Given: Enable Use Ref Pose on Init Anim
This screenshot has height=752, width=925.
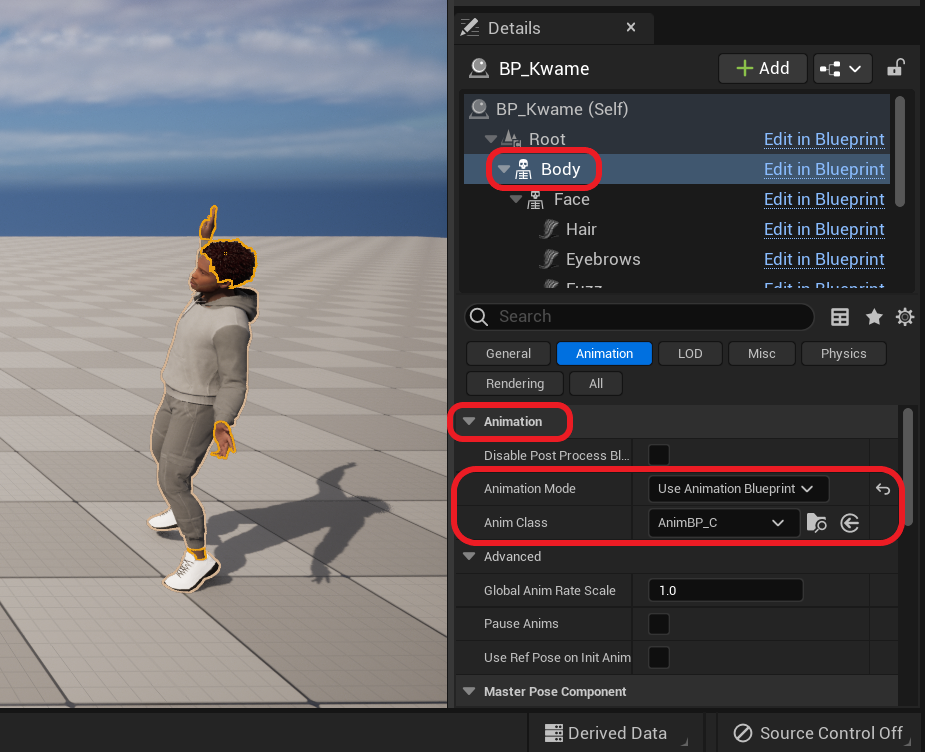Looking at the screenshot, I should pos(659,658).
